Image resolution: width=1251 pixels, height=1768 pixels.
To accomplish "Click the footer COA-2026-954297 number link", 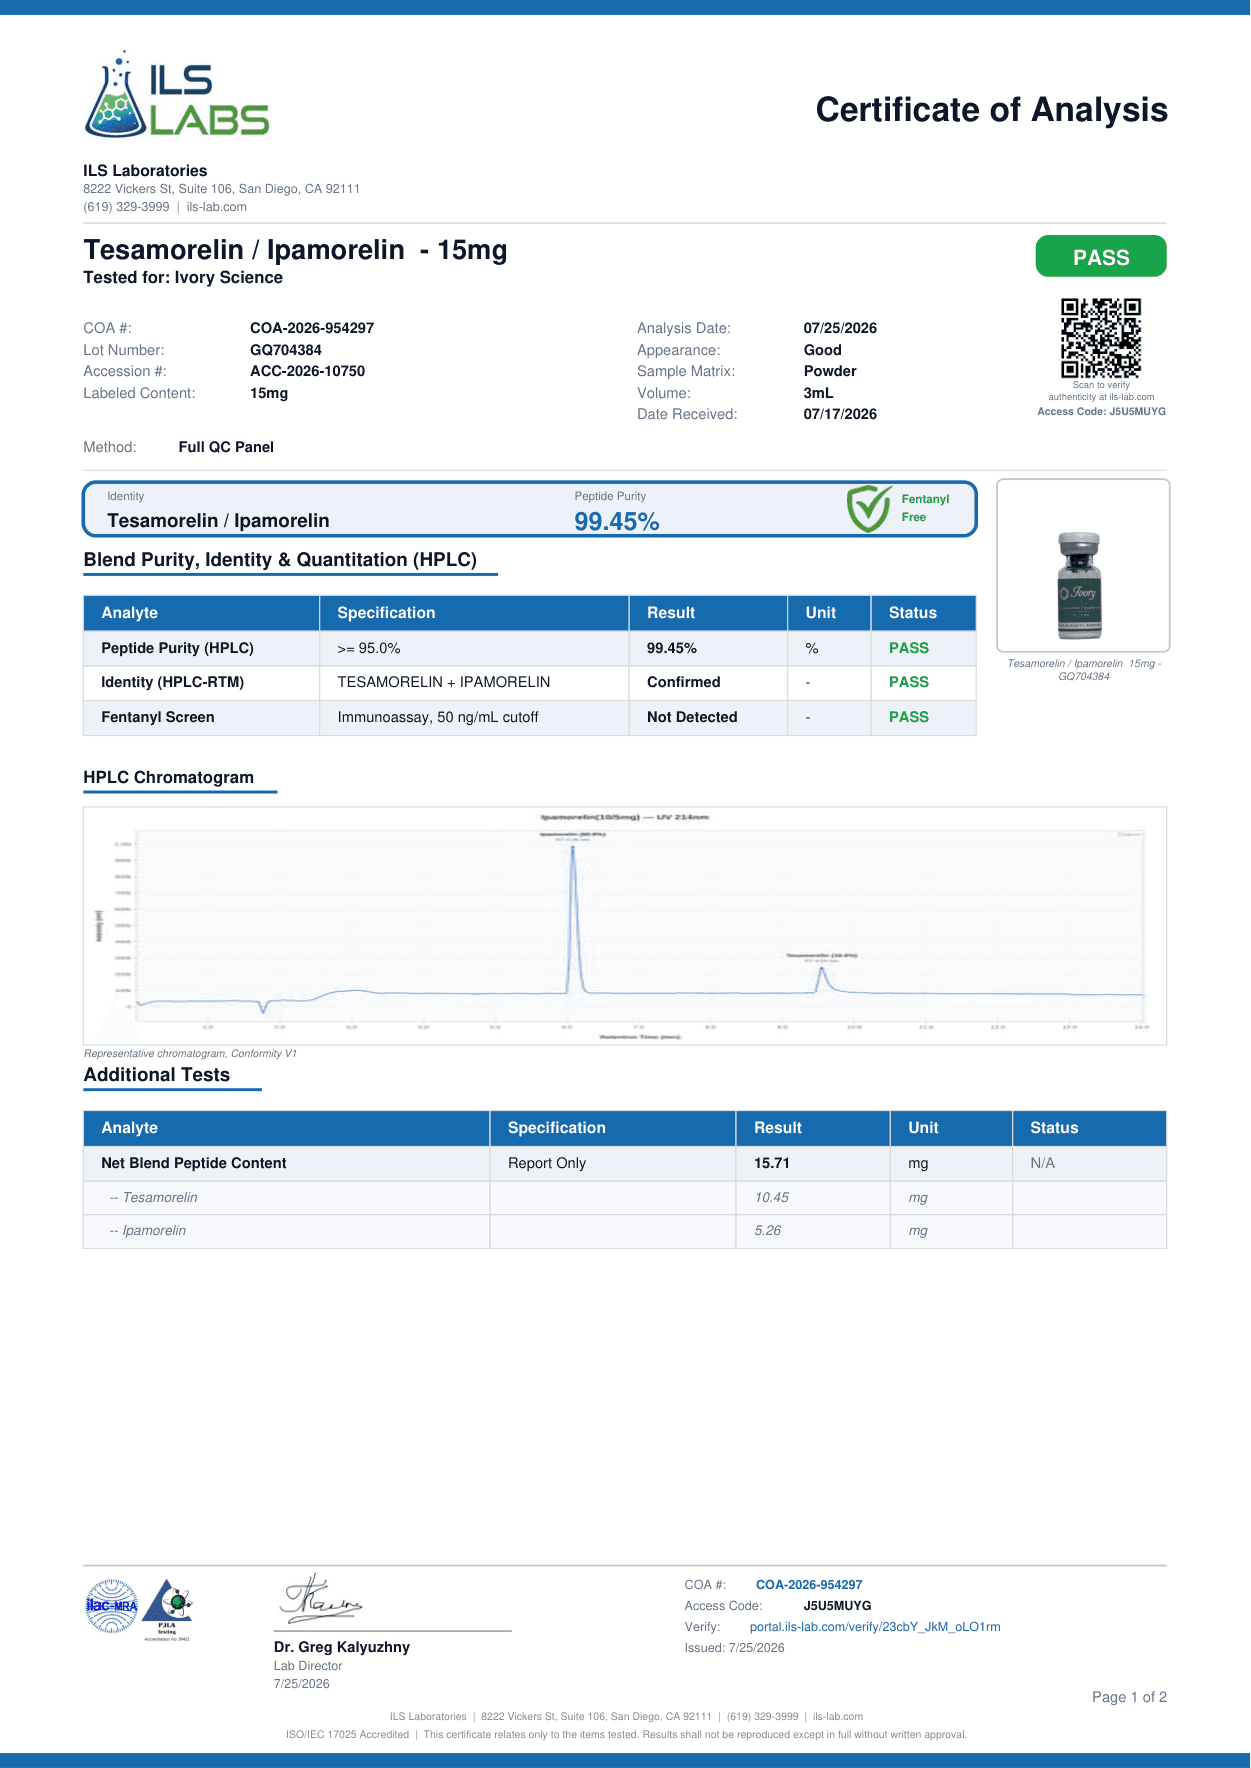I will [x=809, y=1585].
